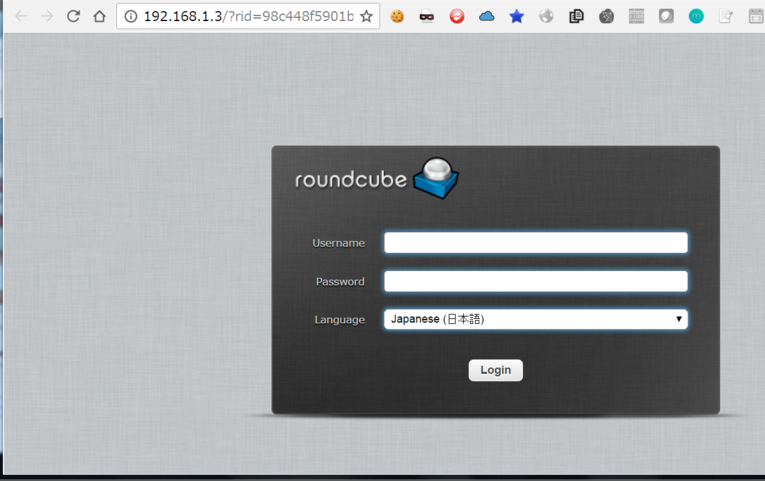
Task: Open the red circular arrows extension
Action: pos(457,17)
